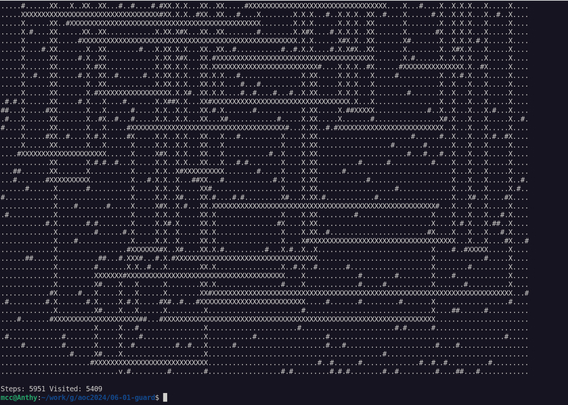
Task: Click the "Steps: 5951" output text
Action: (23, 389)
